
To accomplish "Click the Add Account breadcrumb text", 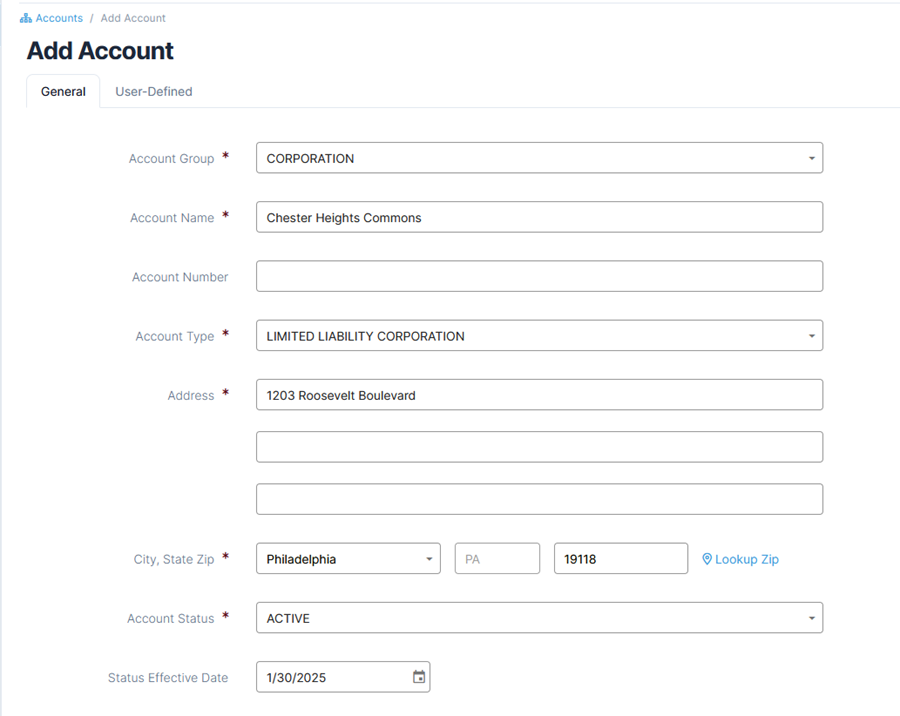I will tap(133, 18).
